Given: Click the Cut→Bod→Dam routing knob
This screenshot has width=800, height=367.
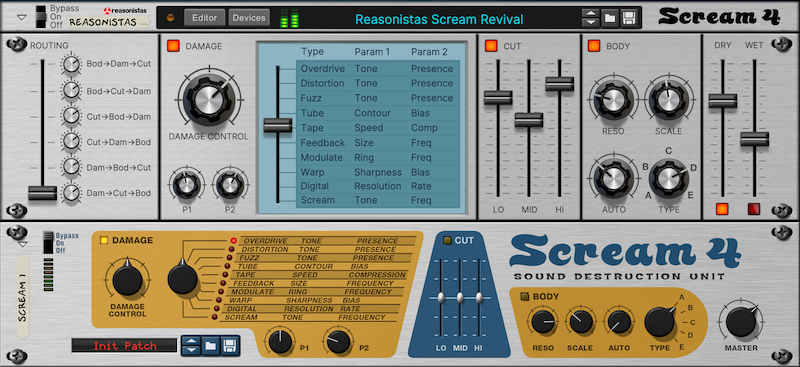Looking at the screenshot, I should pyautogui.click(x=72, y=116).
